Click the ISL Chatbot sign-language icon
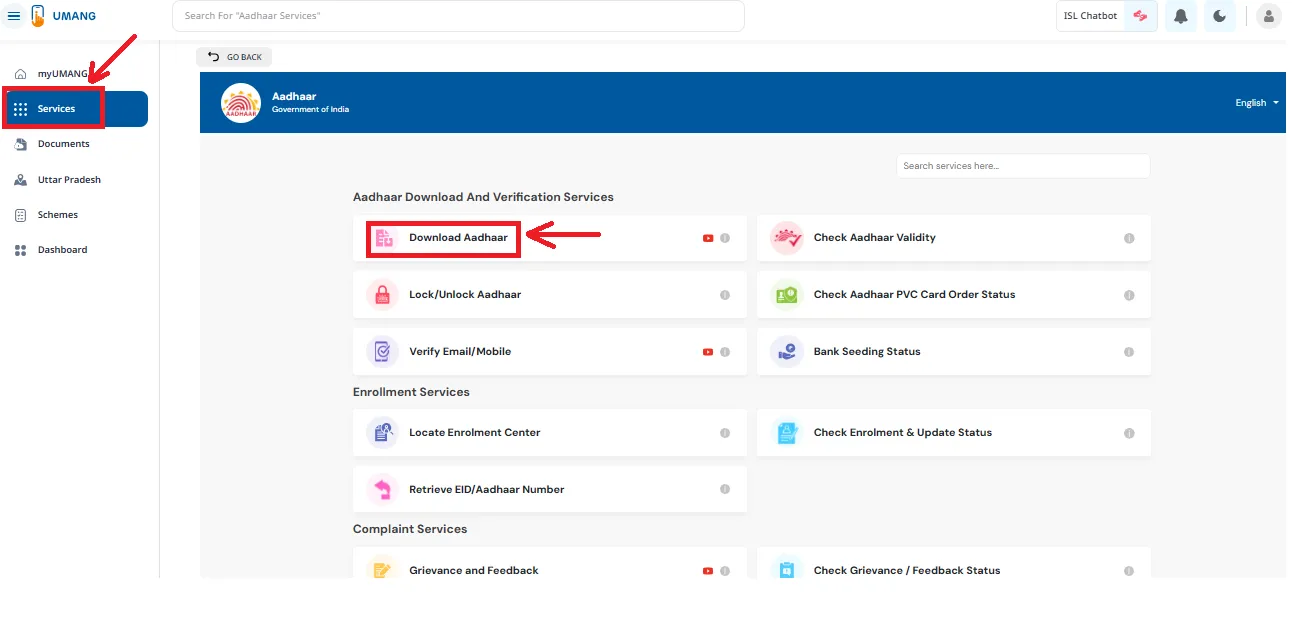The height and width of the screenshot is (619, 1292). [x=1140, y=16]
